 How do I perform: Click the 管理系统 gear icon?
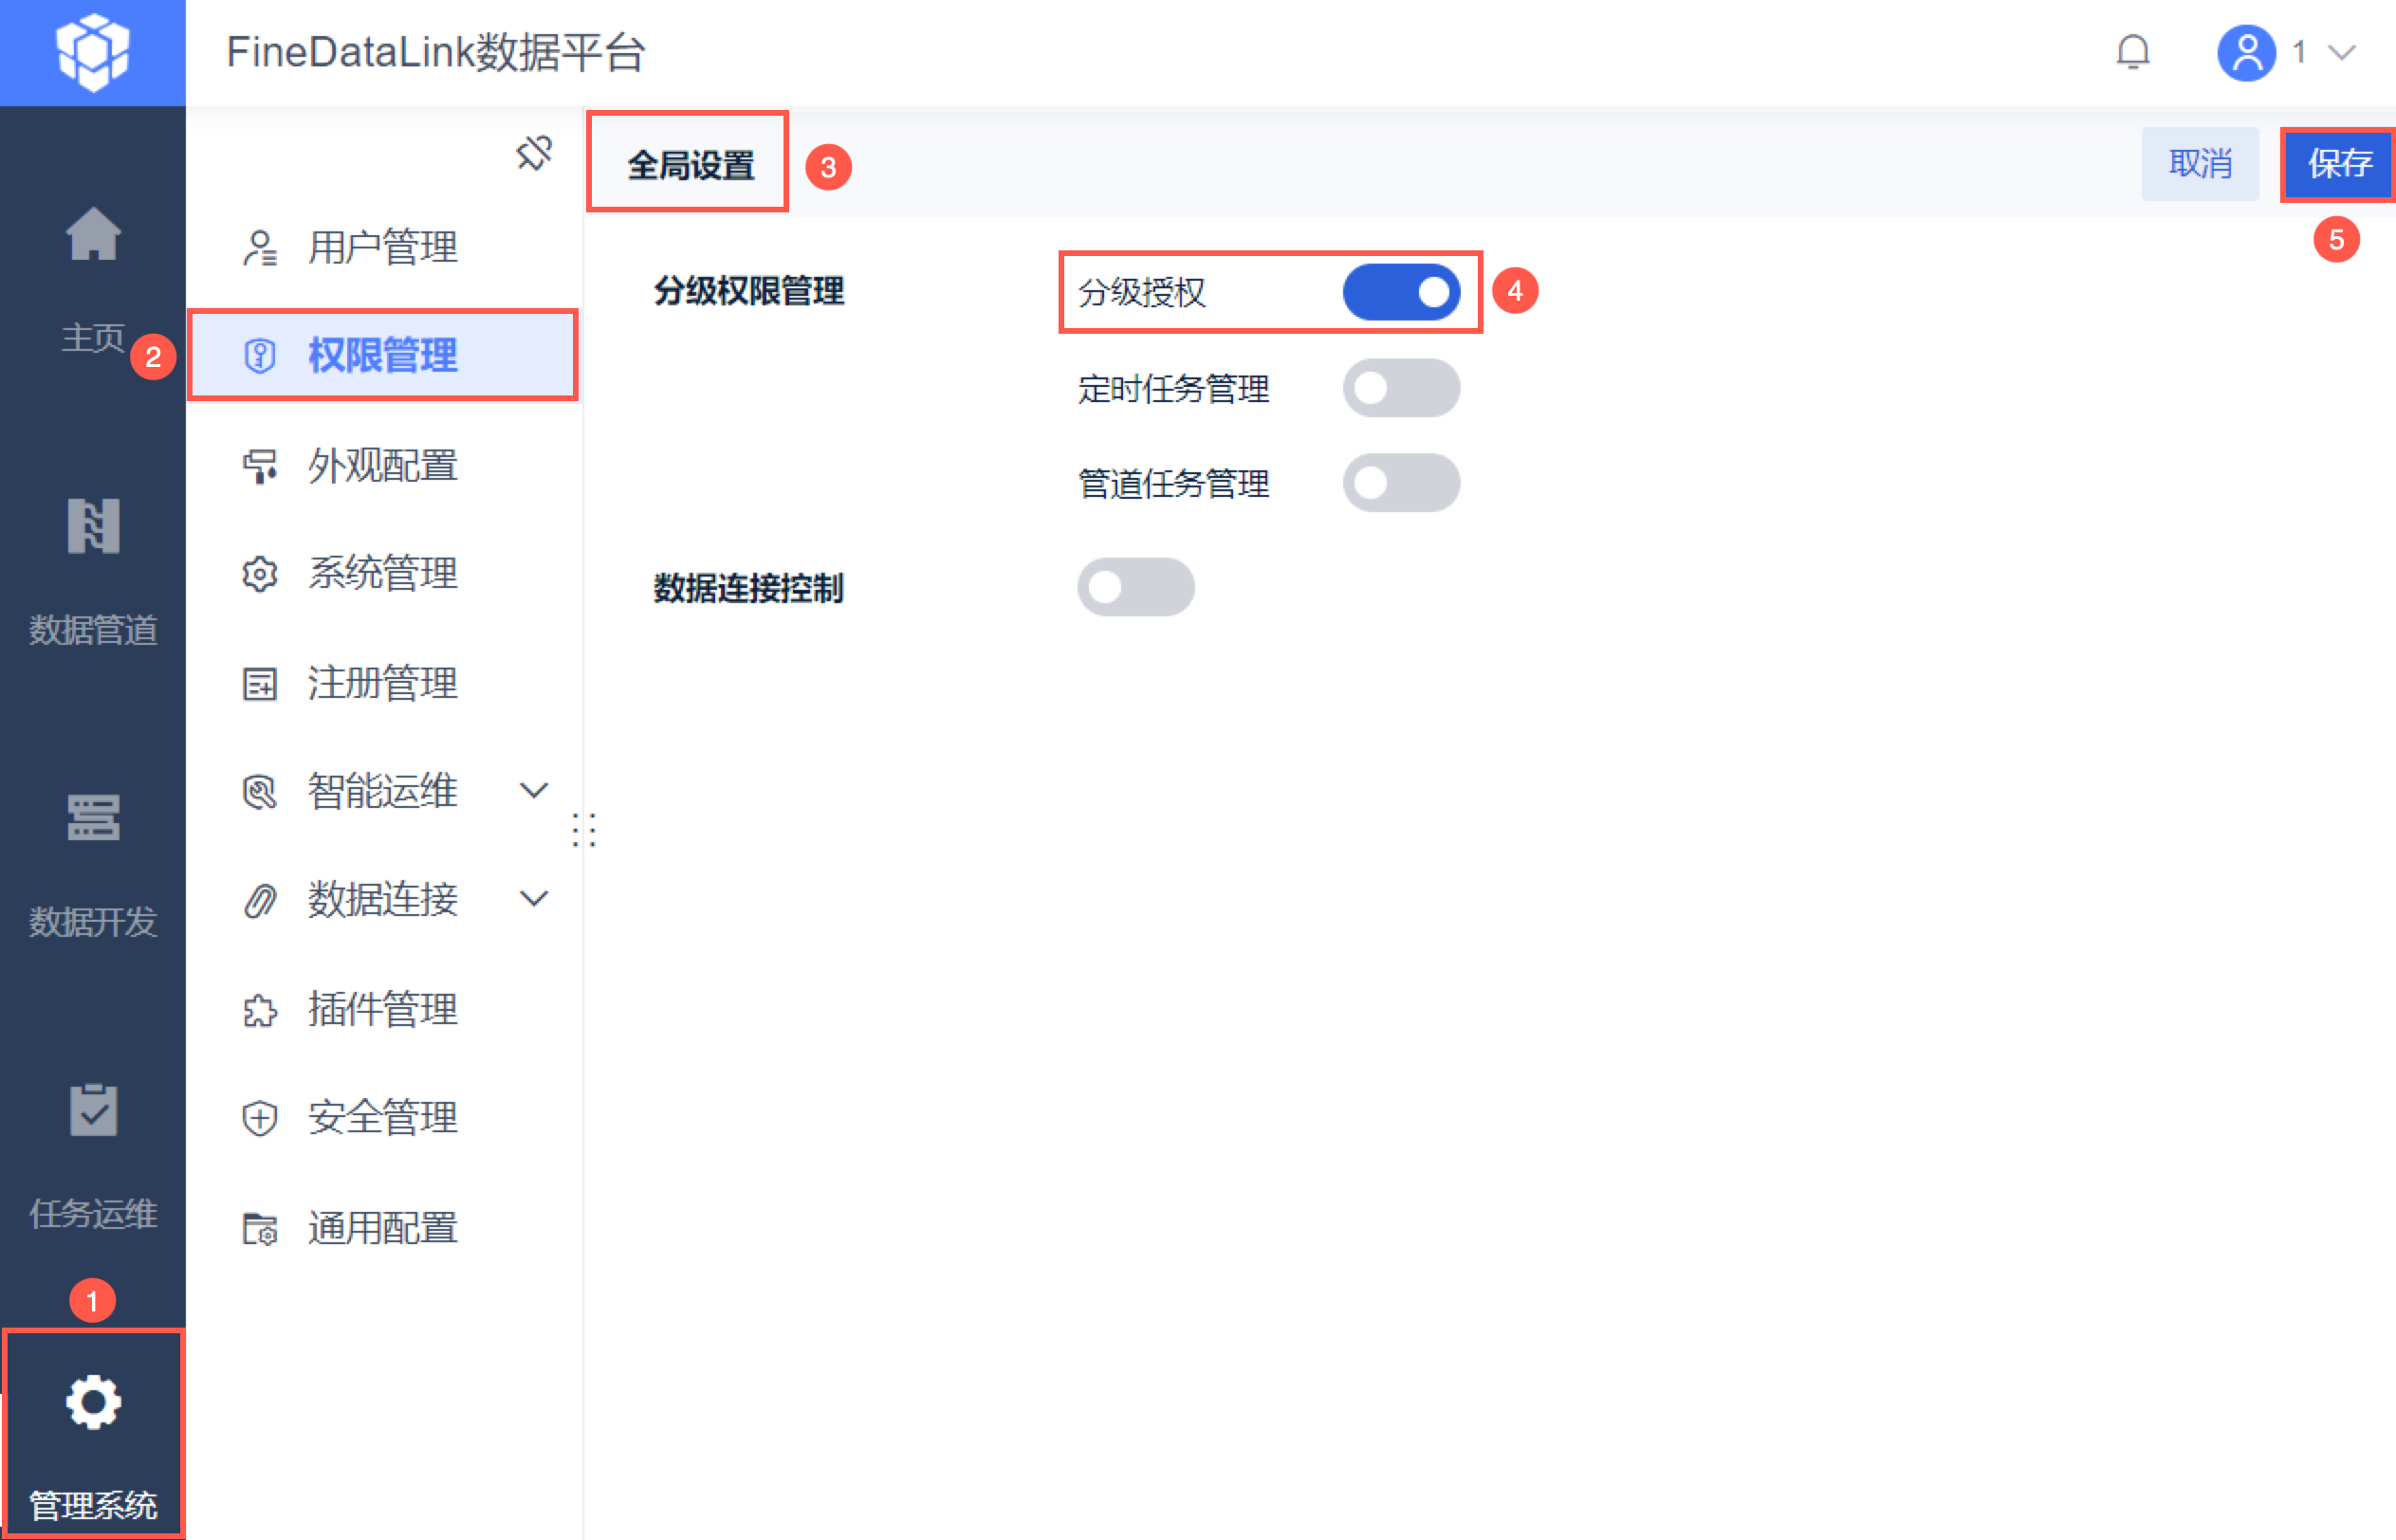[93, 1402]
